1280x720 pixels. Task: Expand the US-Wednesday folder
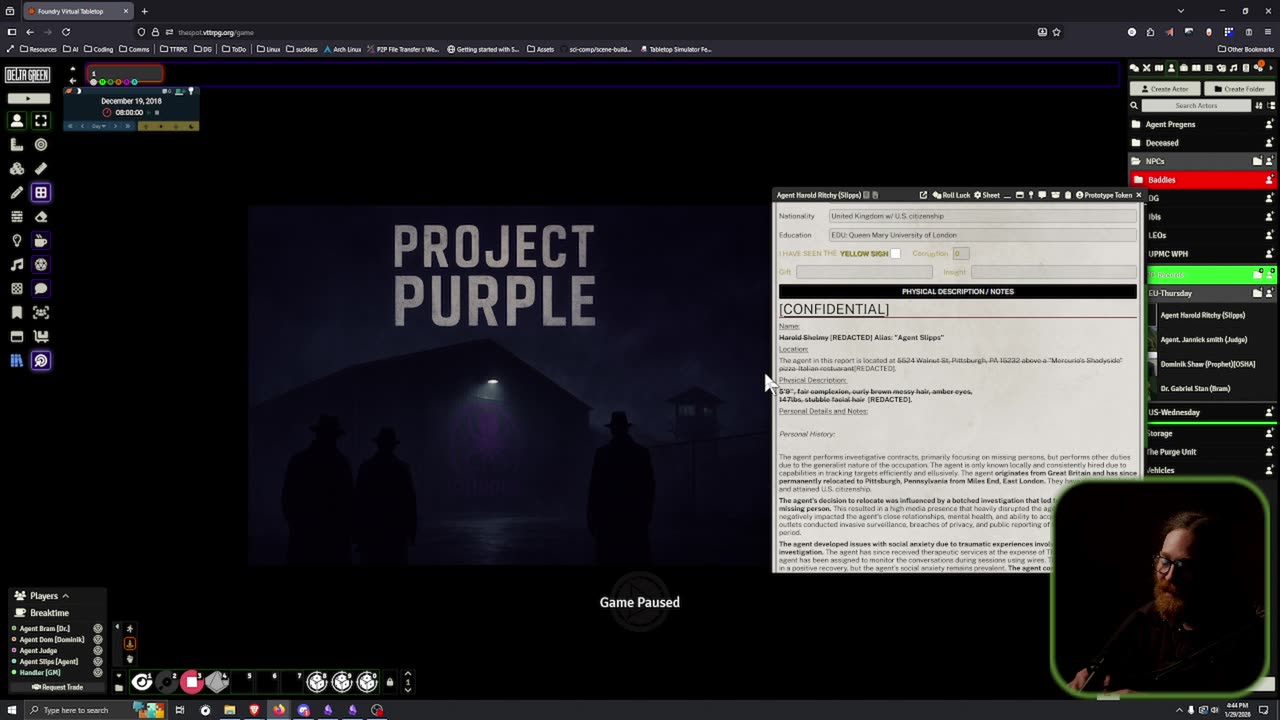[x=1210, y=412]
